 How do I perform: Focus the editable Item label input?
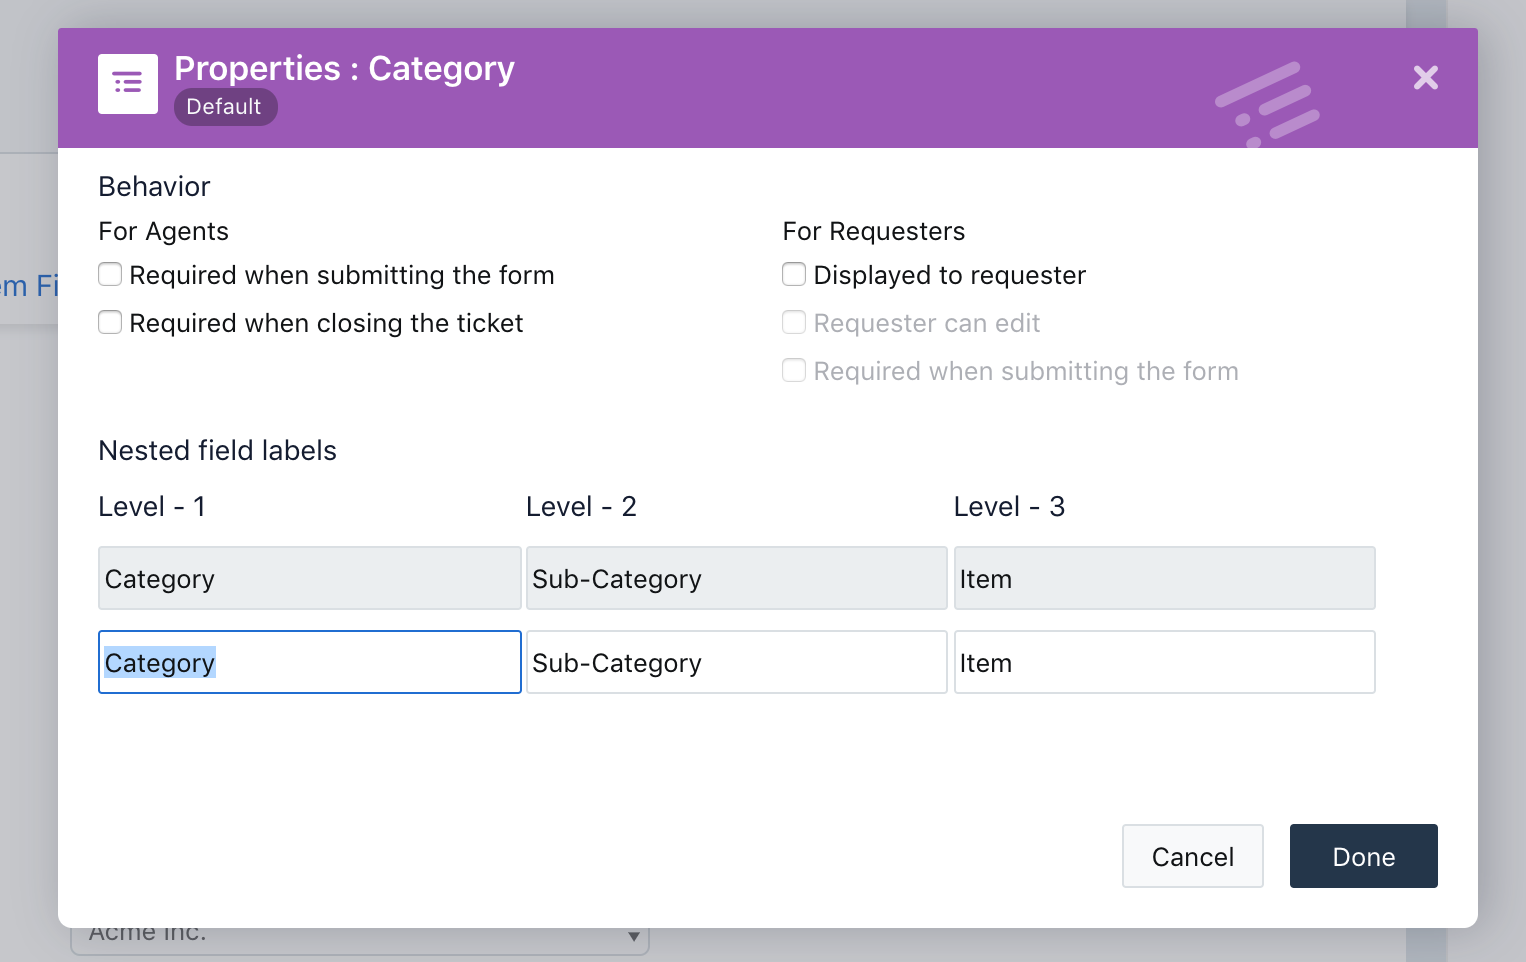point(1164,662)
